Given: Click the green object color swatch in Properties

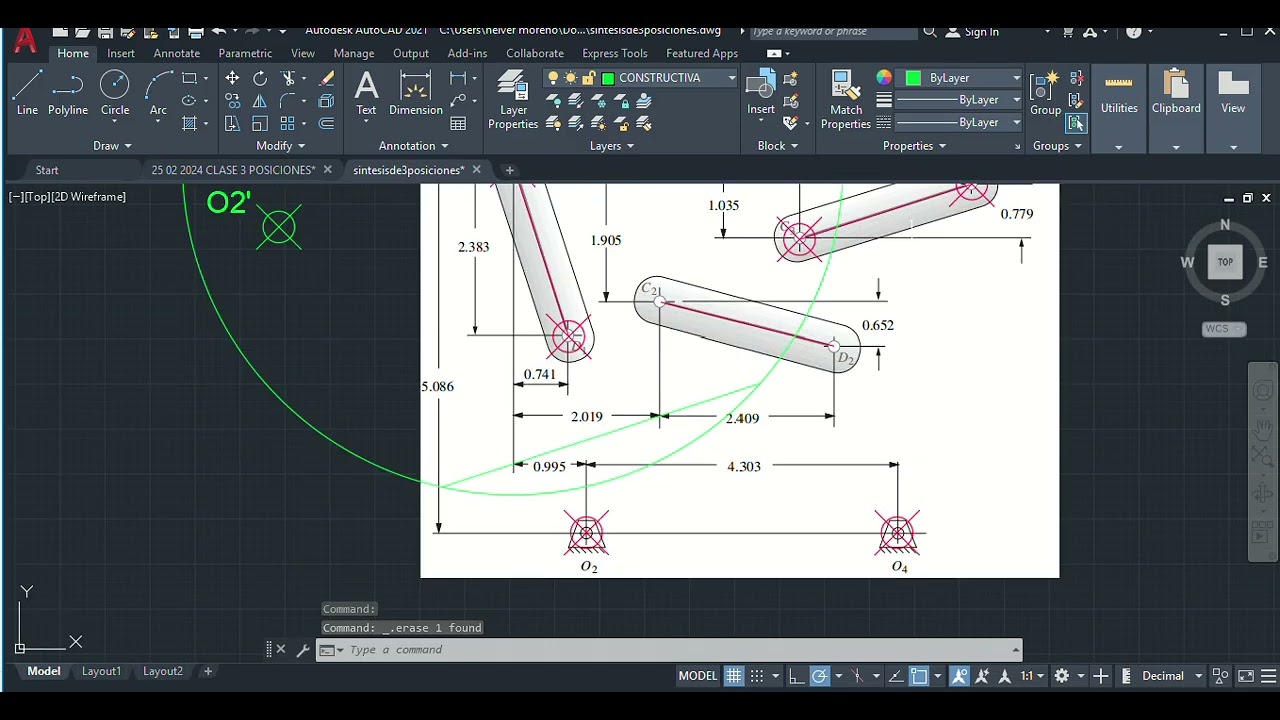Looking at the screenshot, I should point(913,78).
